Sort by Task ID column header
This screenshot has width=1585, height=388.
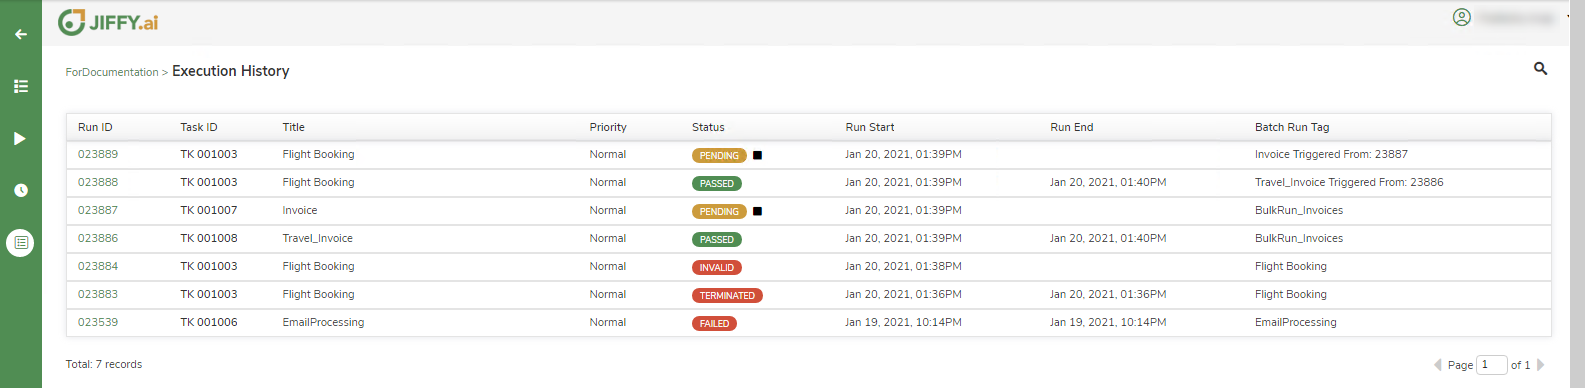pos(199,127)
